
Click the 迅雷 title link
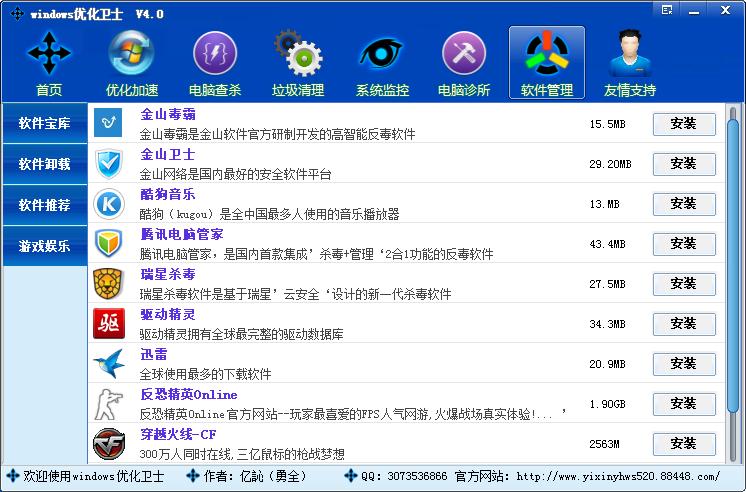pos(154,354)
